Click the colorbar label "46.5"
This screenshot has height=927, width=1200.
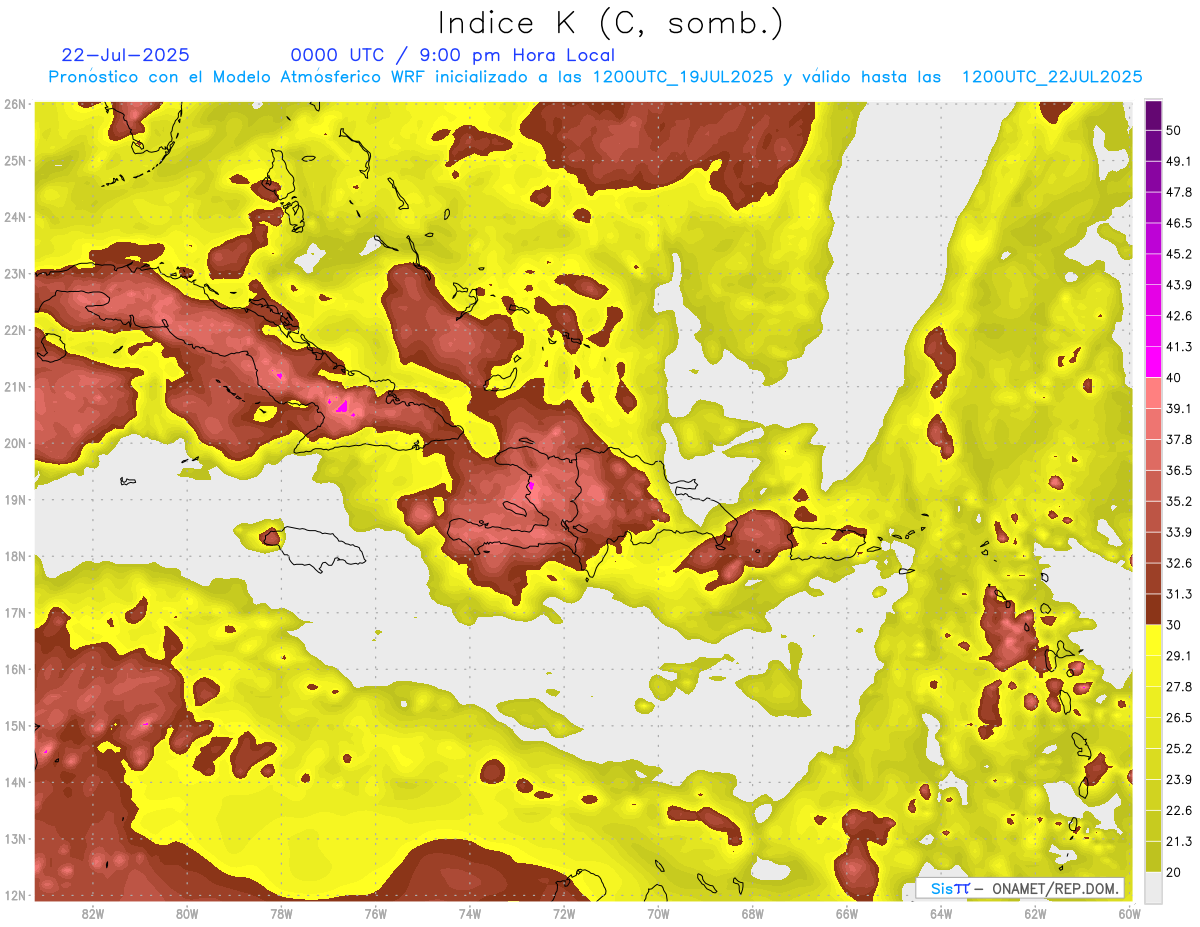click(x=1179, y=223)
